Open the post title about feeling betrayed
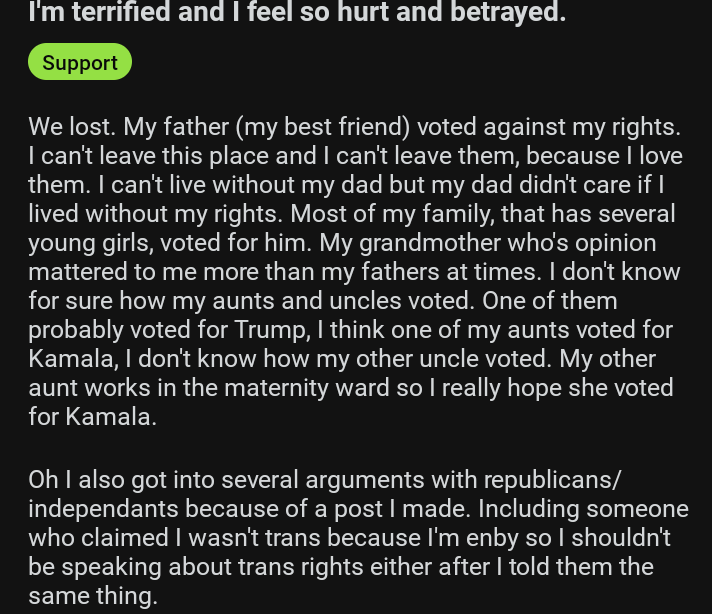This screenshot has height=614, width=712. tap(297, 13)
